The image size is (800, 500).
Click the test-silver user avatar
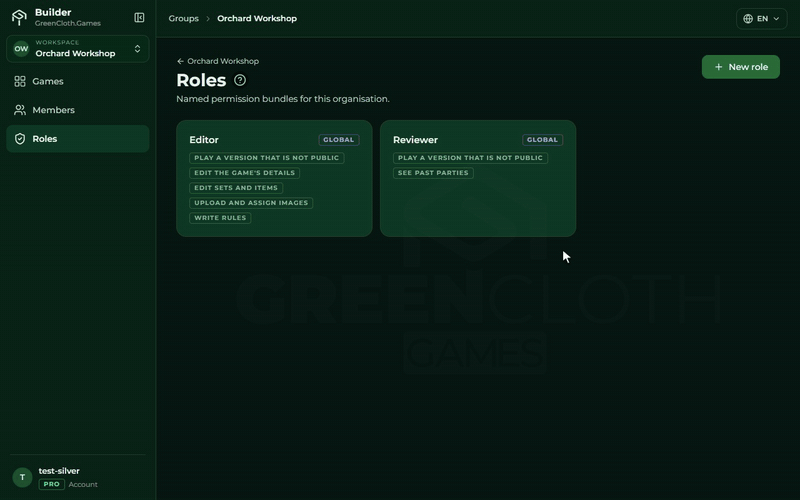pyautogui.click(x=22, y=478)
